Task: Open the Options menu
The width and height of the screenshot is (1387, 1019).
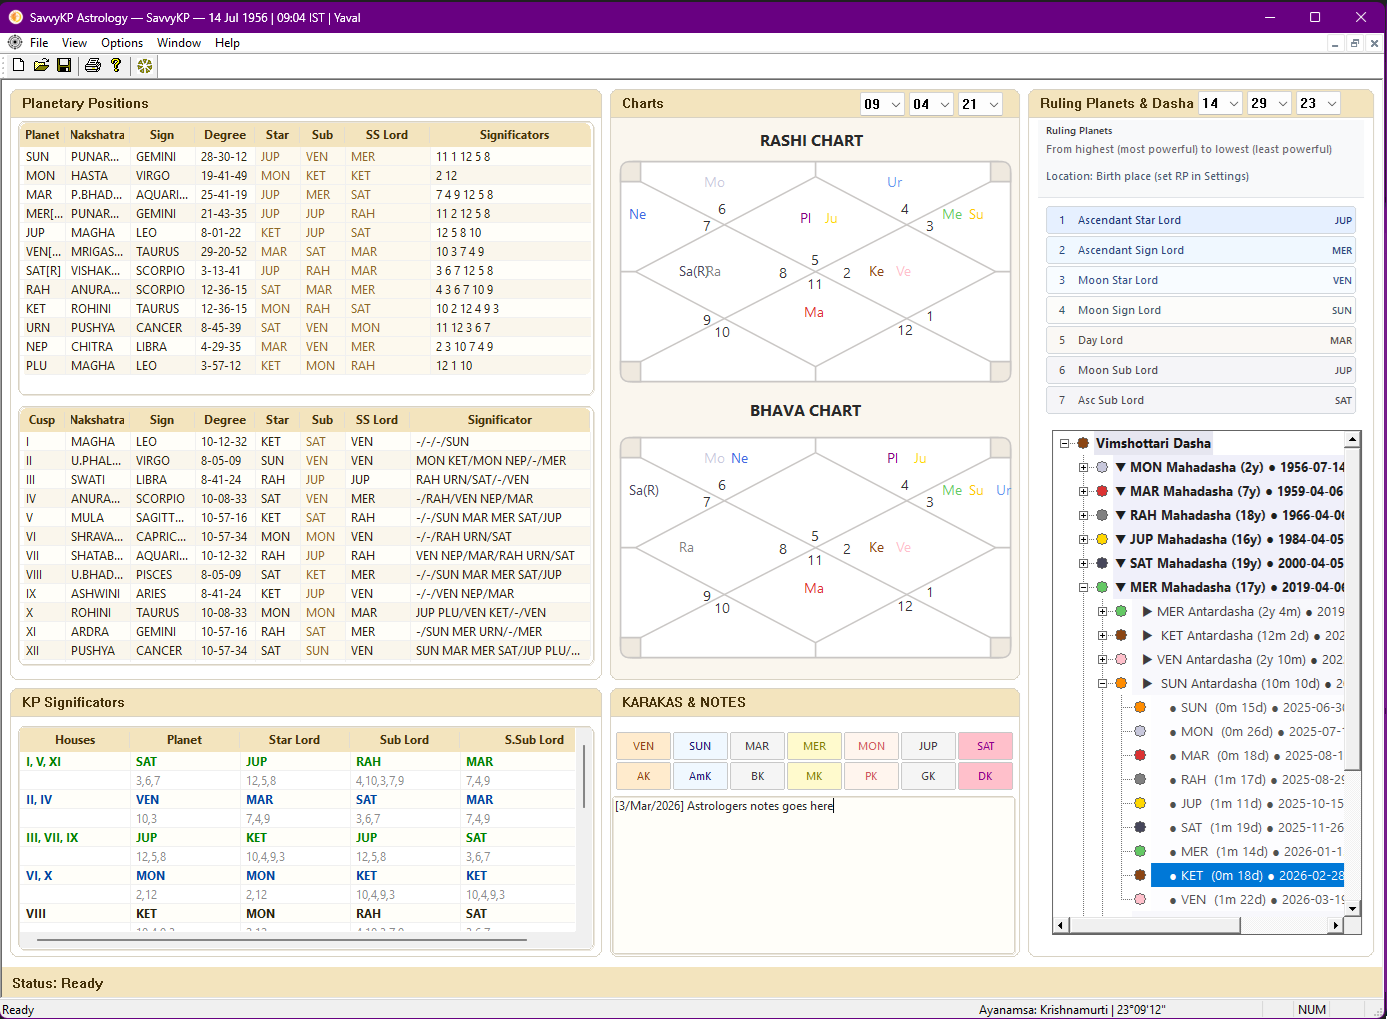Action: (121, 43)
